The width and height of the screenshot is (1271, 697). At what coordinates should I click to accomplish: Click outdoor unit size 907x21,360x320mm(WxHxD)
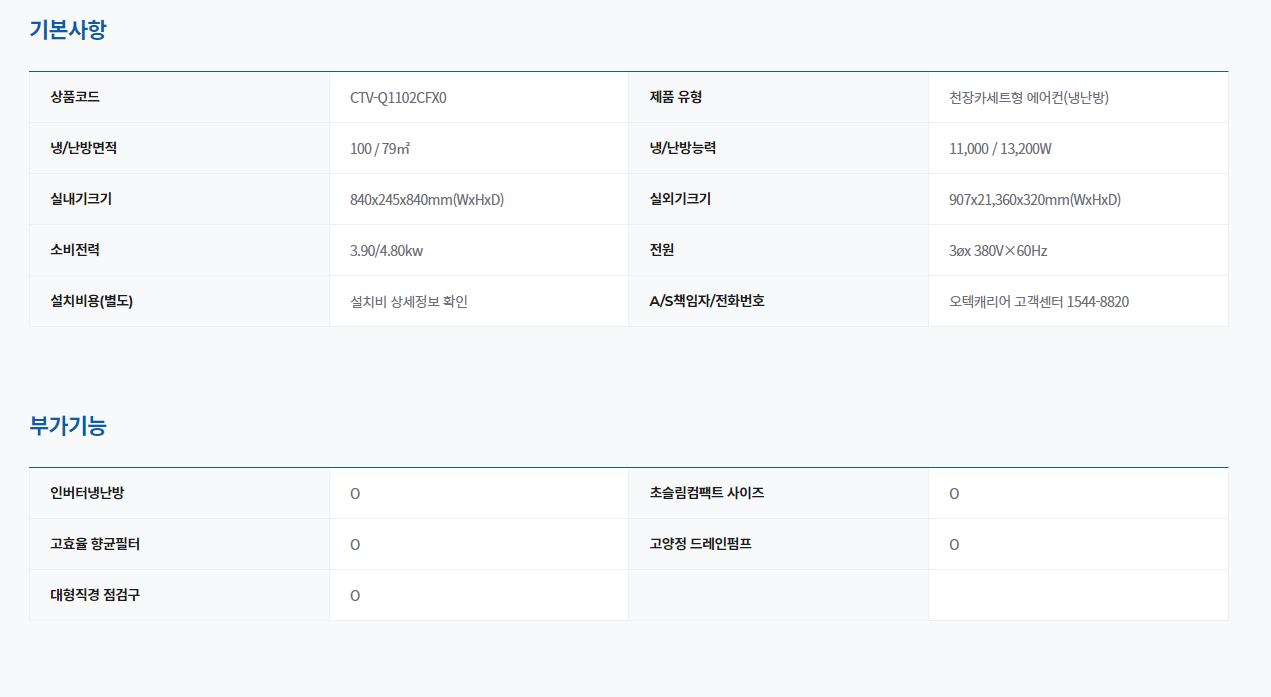(1035, 200)
